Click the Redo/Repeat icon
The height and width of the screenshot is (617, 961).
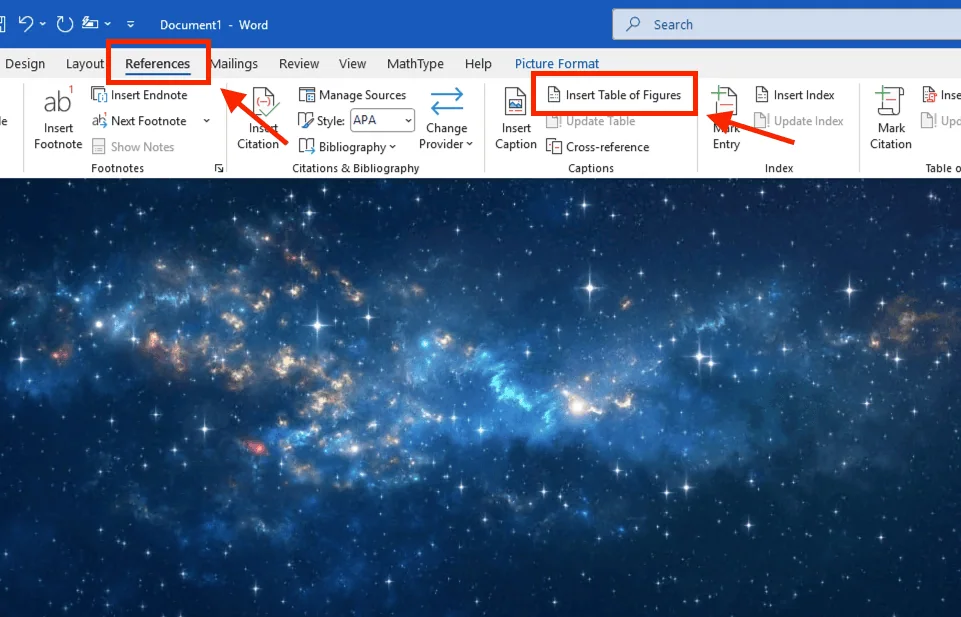(65, 24)
